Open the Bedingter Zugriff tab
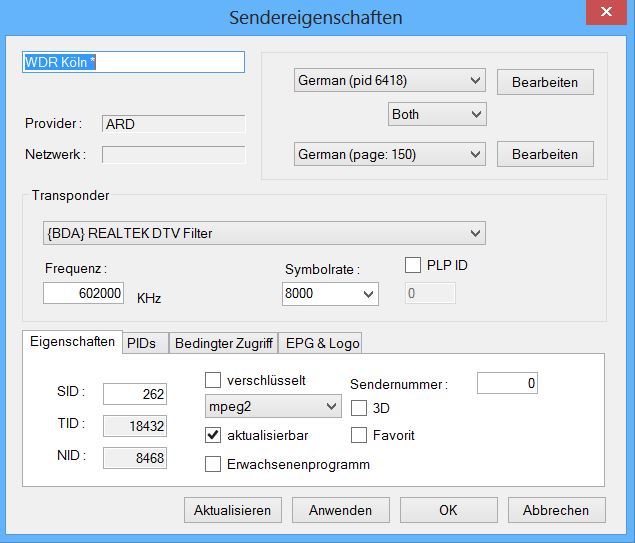Screen dimensions: 635x543 [223, 343]
